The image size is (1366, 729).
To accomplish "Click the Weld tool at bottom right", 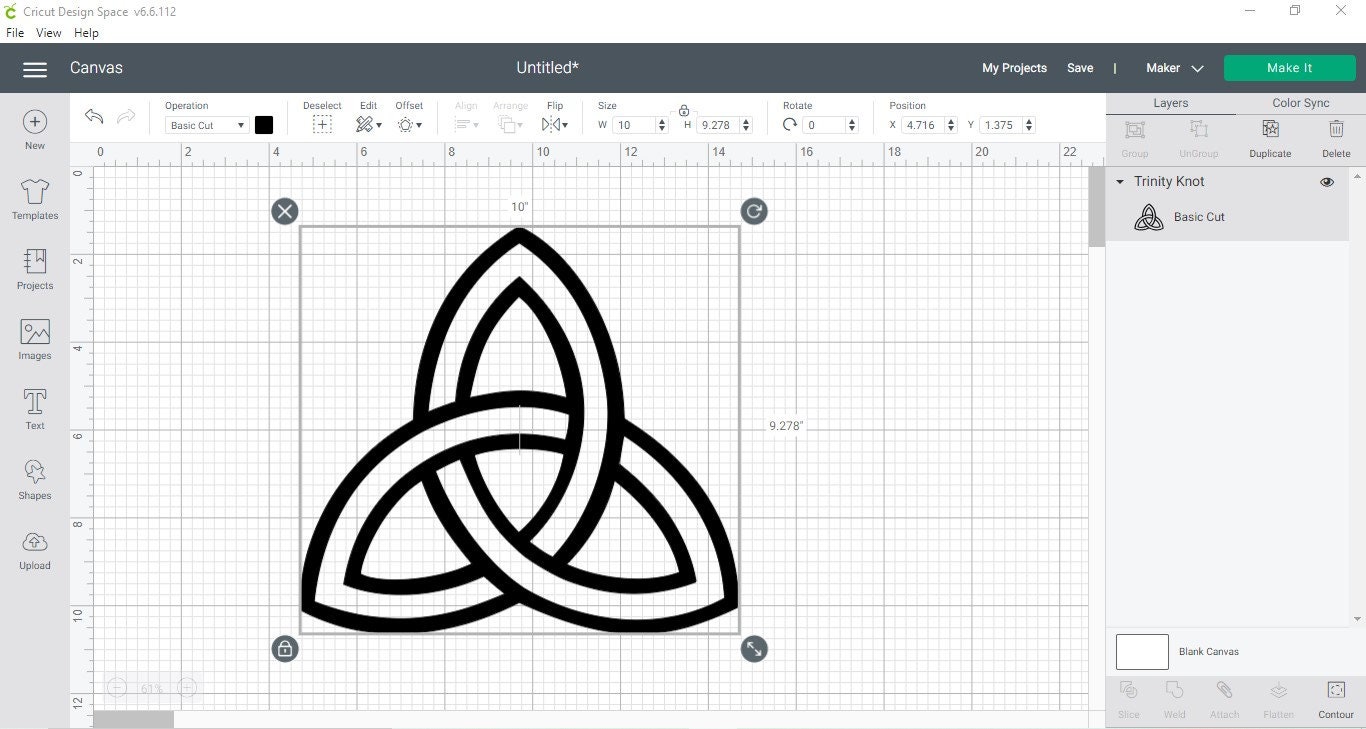I will coord(1174,697).
